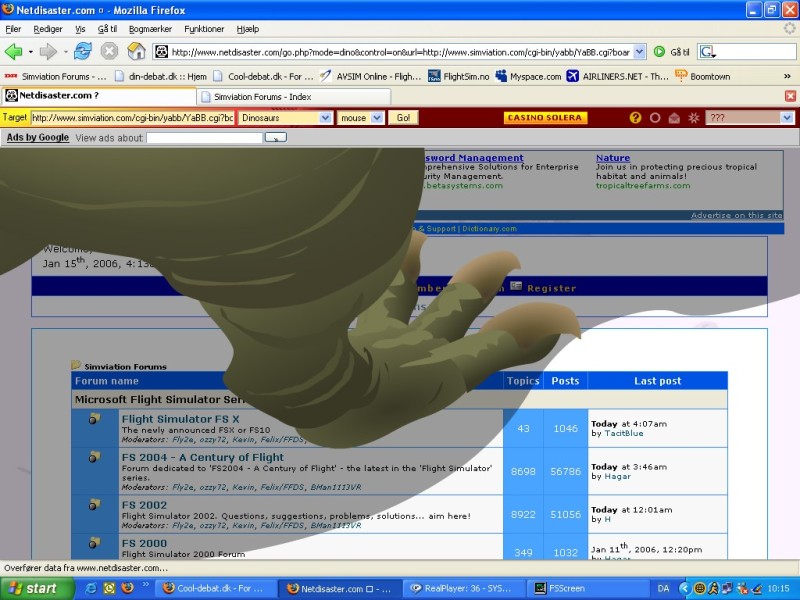The image size is (800, 600).
Task: Click the Netdisaster help question mark icon
Action: click(x=635, y=118)
